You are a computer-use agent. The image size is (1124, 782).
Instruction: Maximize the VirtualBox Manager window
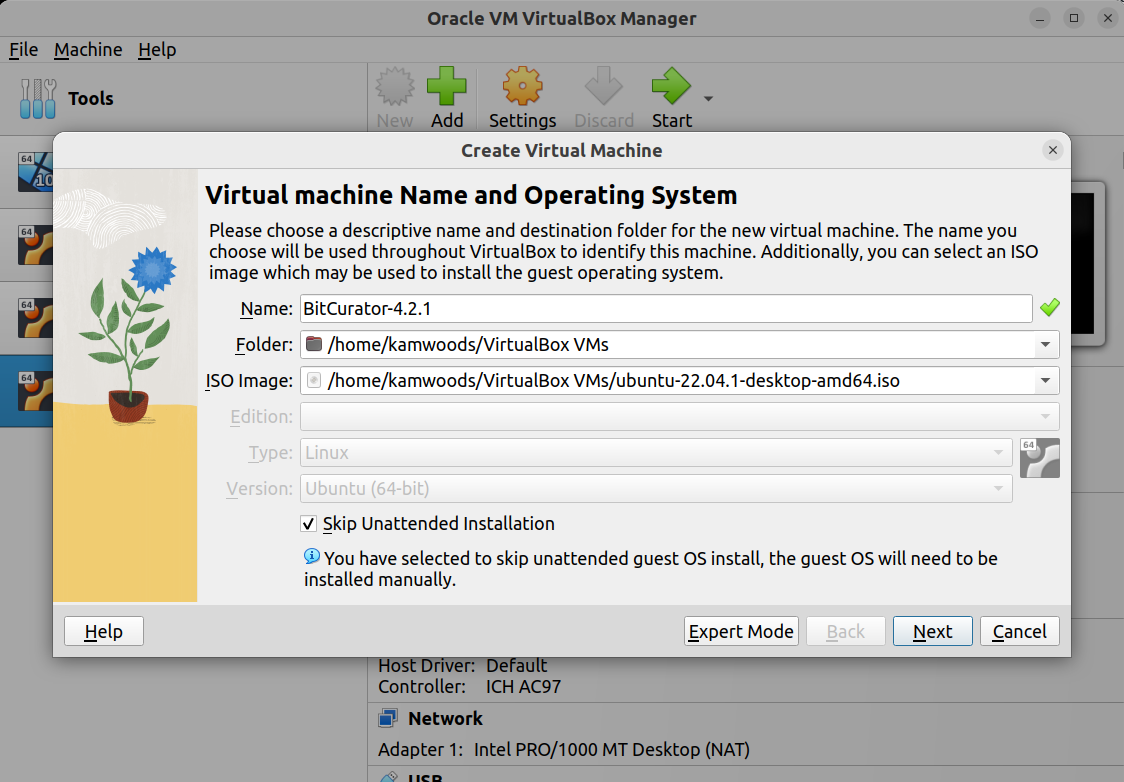point(1074,18)
